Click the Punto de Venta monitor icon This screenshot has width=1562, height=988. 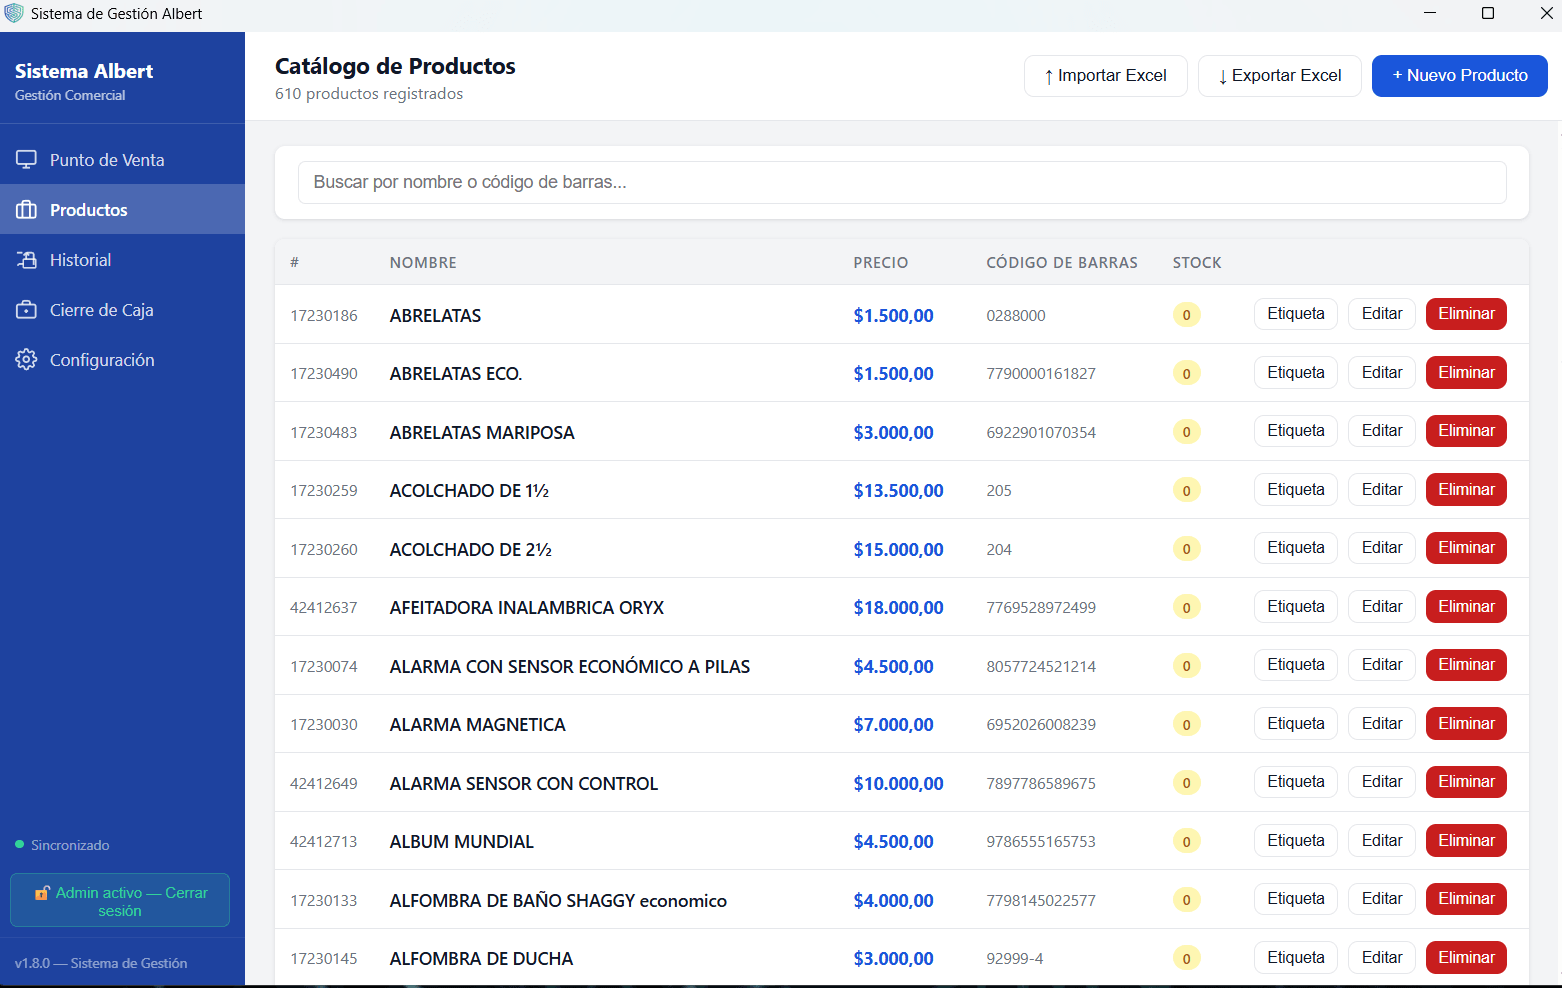click(26, 159)
